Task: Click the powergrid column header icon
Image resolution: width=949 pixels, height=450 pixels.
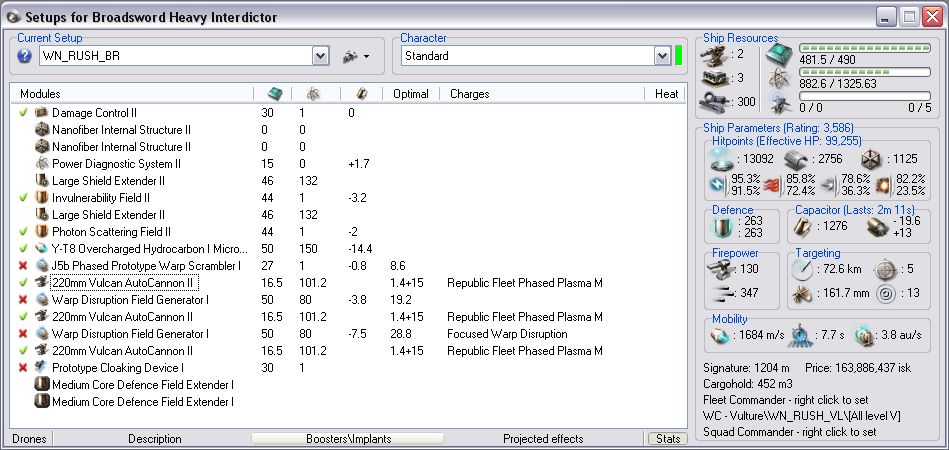Action: point(313,94)
